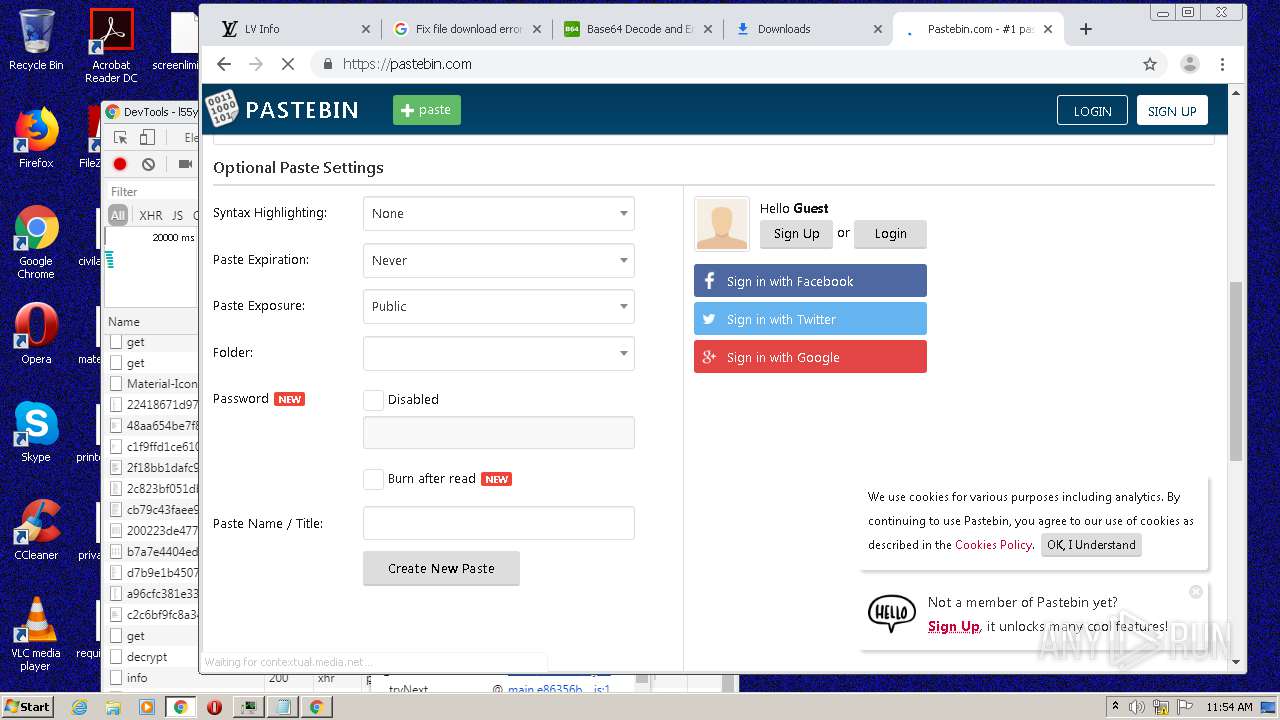
Task: Tick the checkbox next to info request
Action: coord(116,678)
